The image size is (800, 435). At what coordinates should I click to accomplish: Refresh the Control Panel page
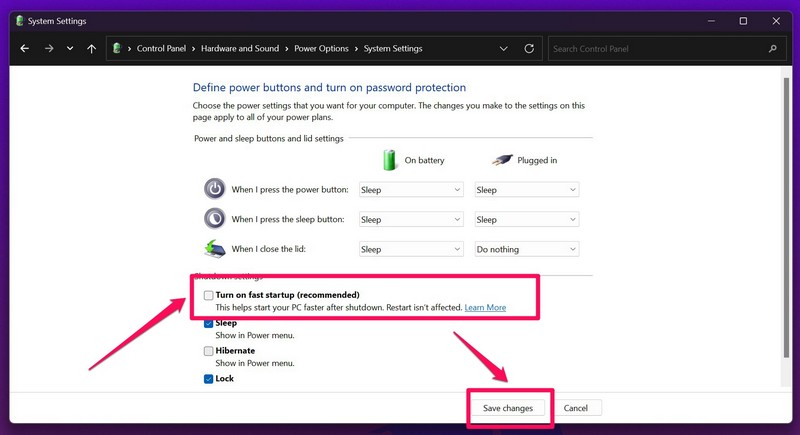(x=529, y=48)
